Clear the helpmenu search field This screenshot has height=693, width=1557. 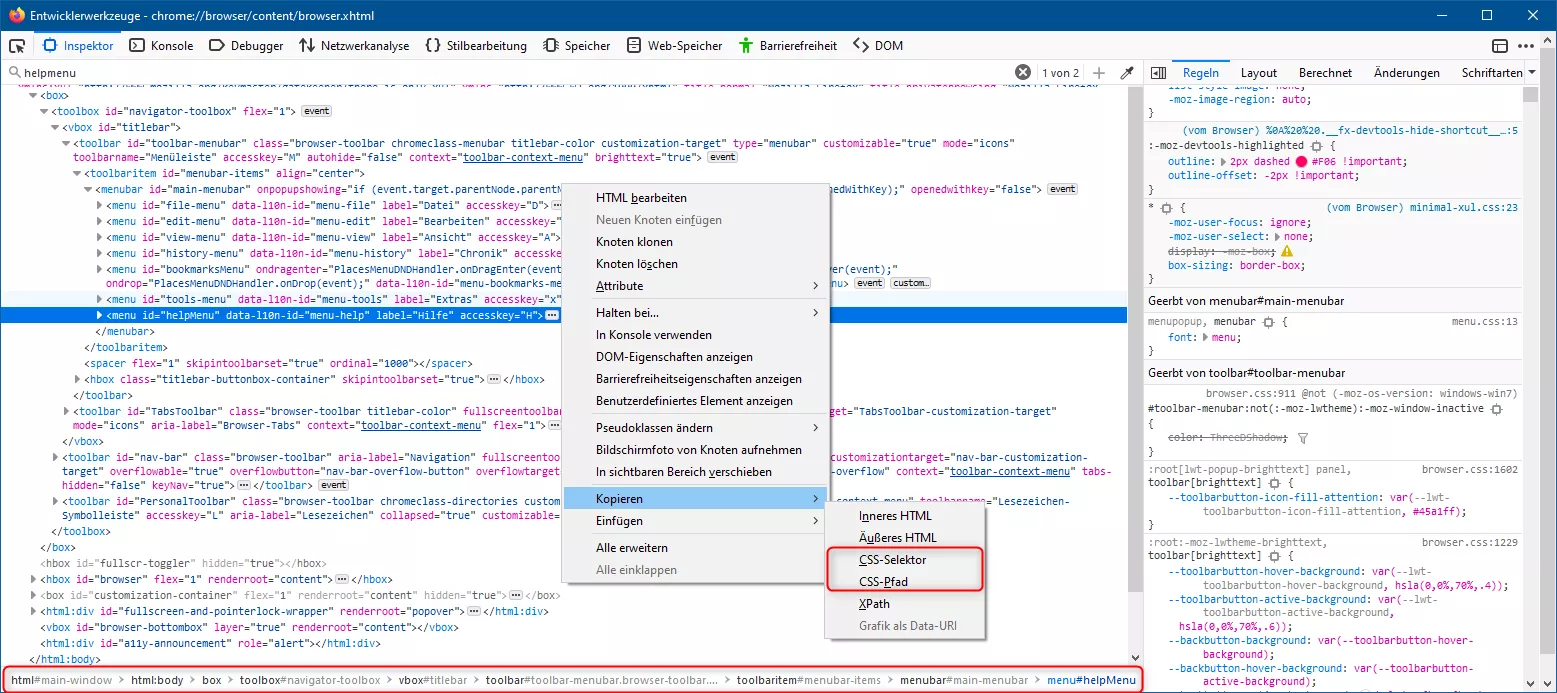pyautogui.click(x=1022, y=73)
